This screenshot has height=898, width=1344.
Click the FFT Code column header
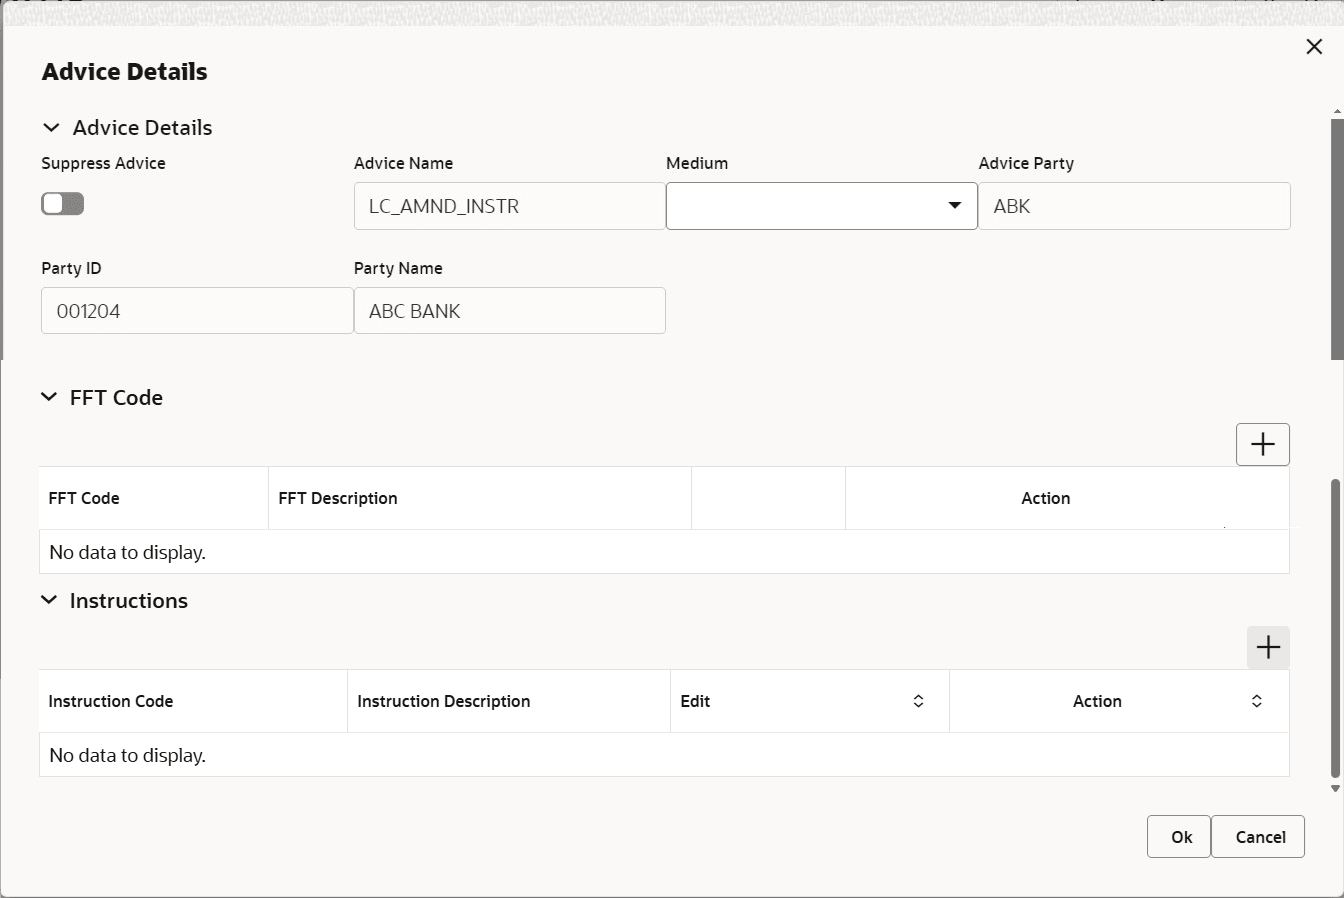click(154, 498)
